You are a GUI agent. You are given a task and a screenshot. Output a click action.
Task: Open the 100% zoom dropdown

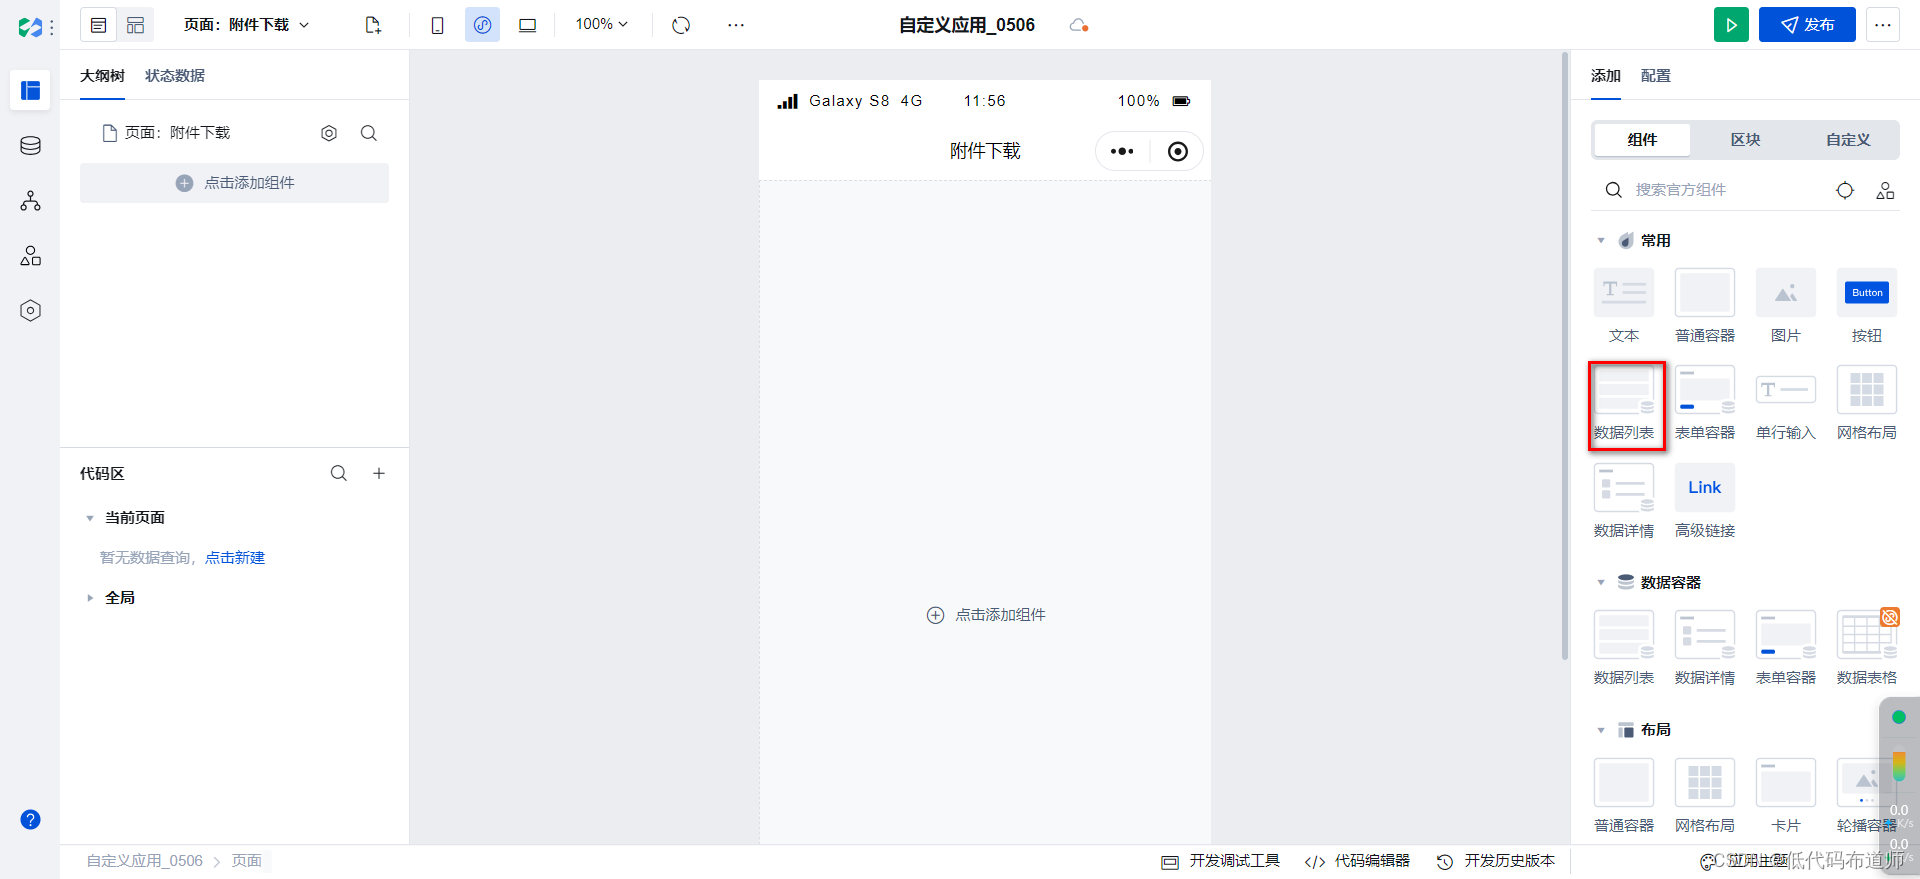coord(602,24)
